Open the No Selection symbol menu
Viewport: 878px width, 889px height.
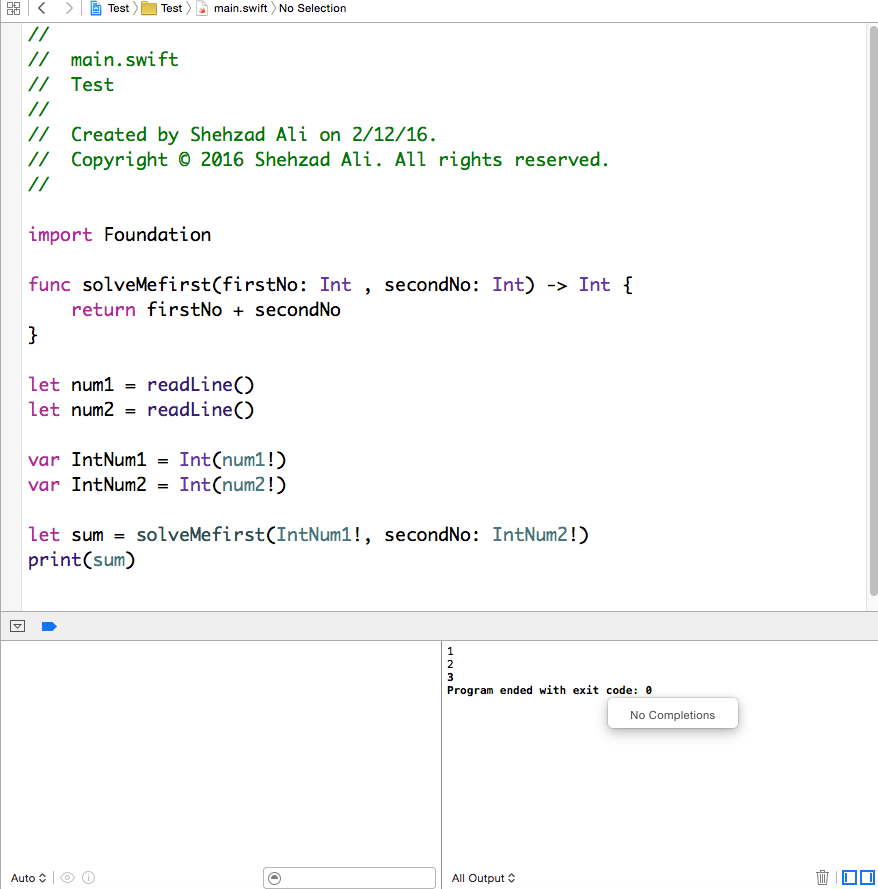312,8
